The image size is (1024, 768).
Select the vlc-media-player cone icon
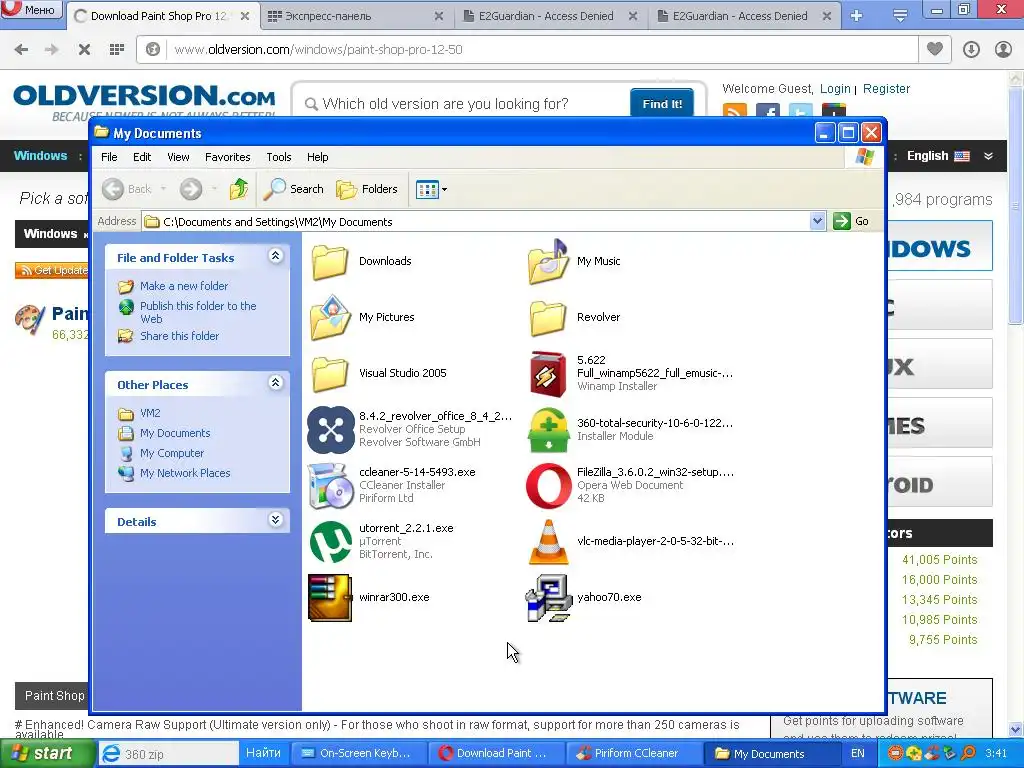click(x=548, y=541)
